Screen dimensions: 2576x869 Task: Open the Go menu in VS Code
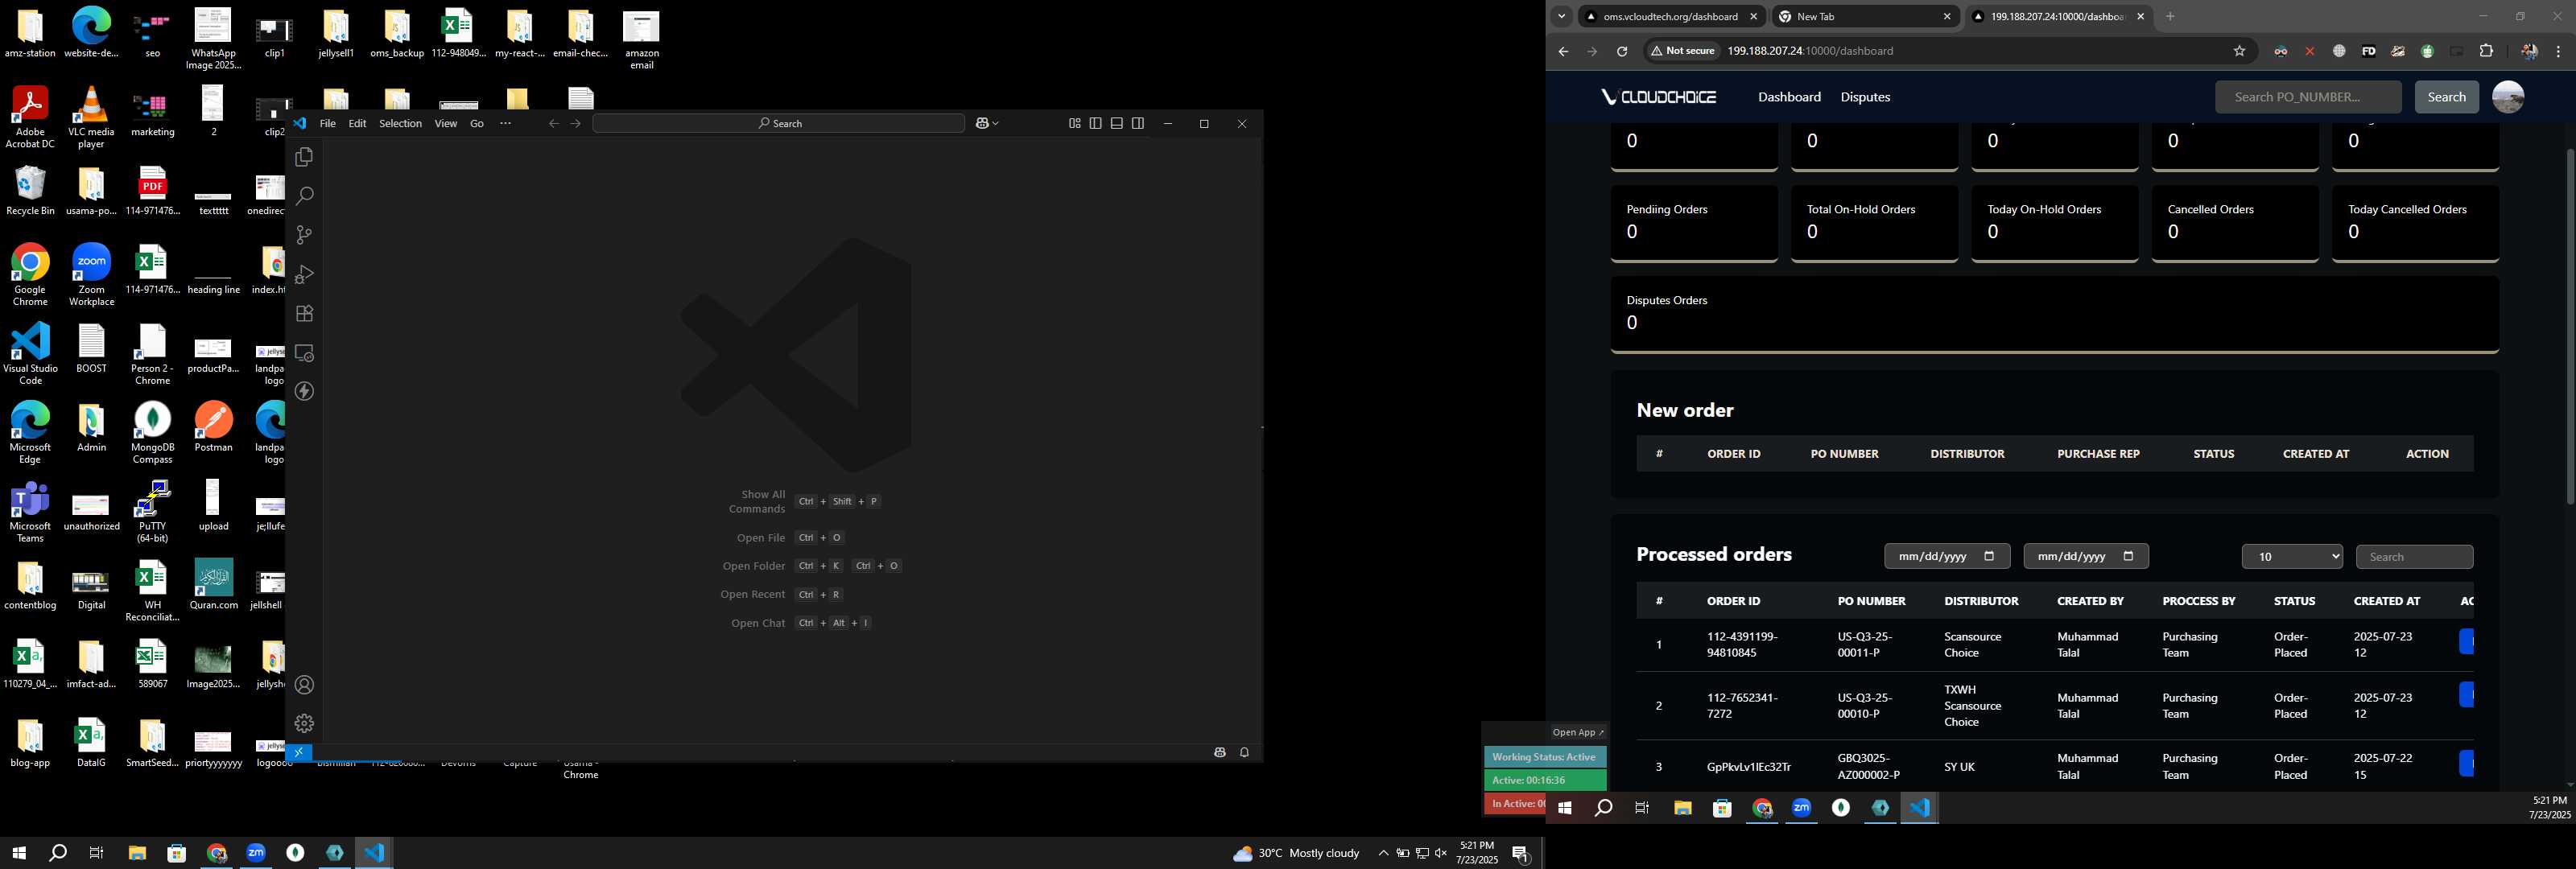477,123
